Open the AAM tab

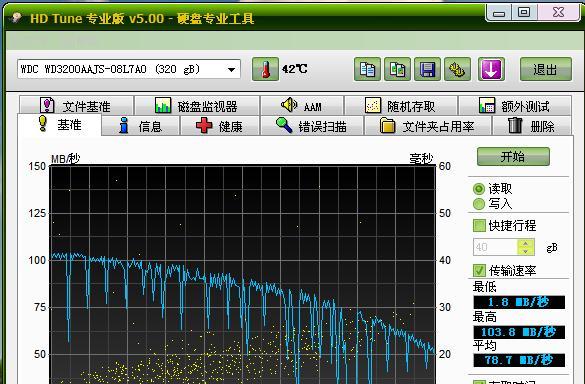point(302,106)
